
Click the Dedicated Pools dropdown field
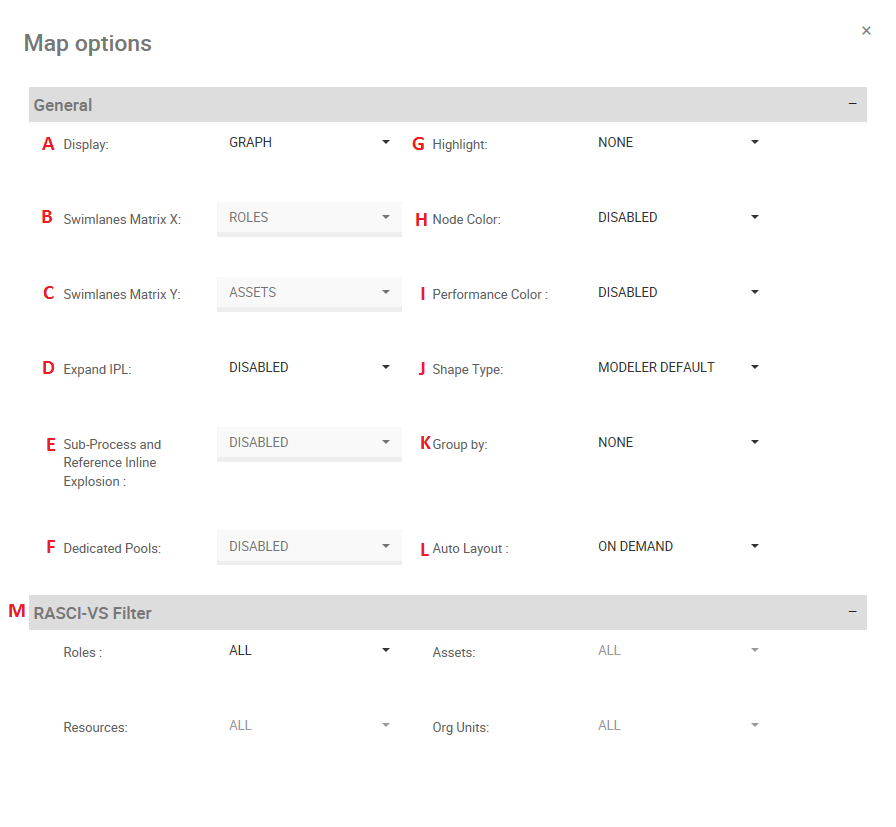(x=308, y=547)
